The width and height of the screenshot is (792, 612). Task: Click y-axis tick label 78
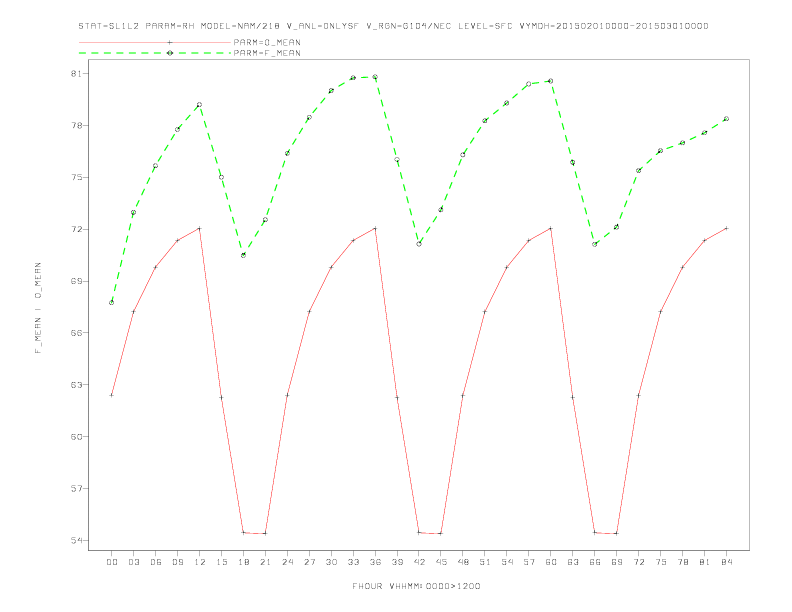click(77, 125)
